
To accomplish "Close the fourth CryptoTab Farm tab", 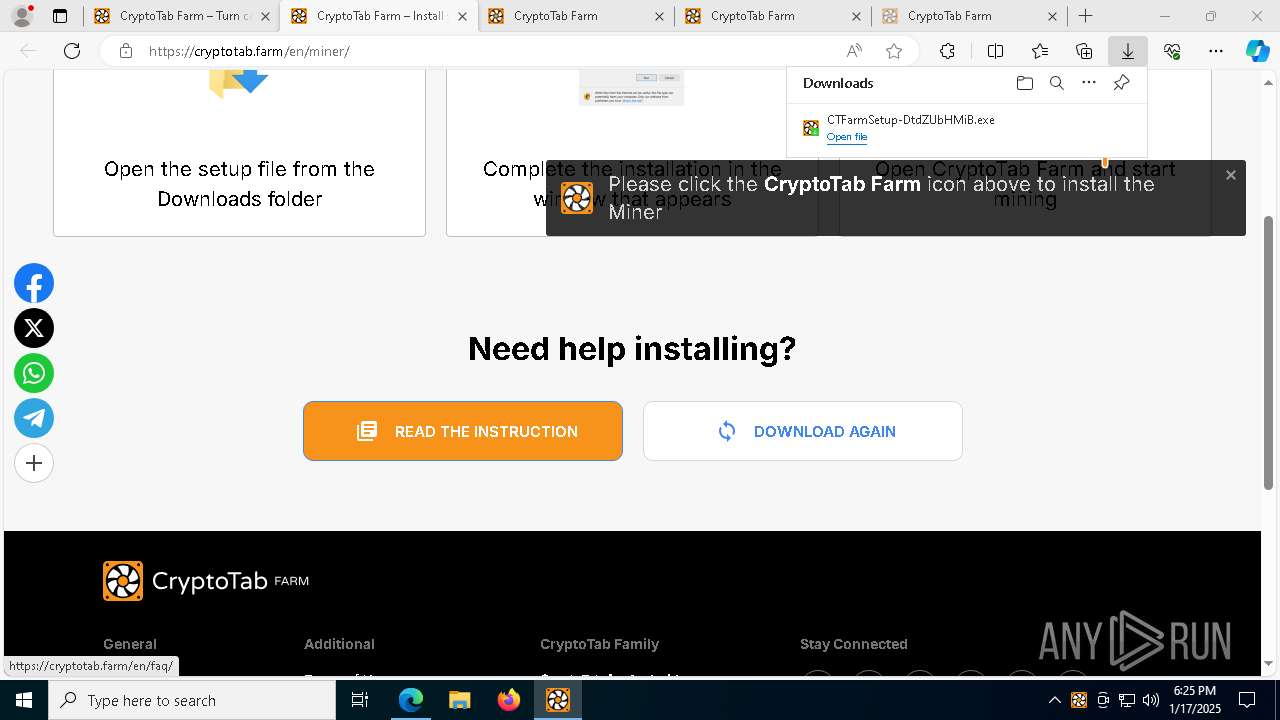I will coord(856,16).
